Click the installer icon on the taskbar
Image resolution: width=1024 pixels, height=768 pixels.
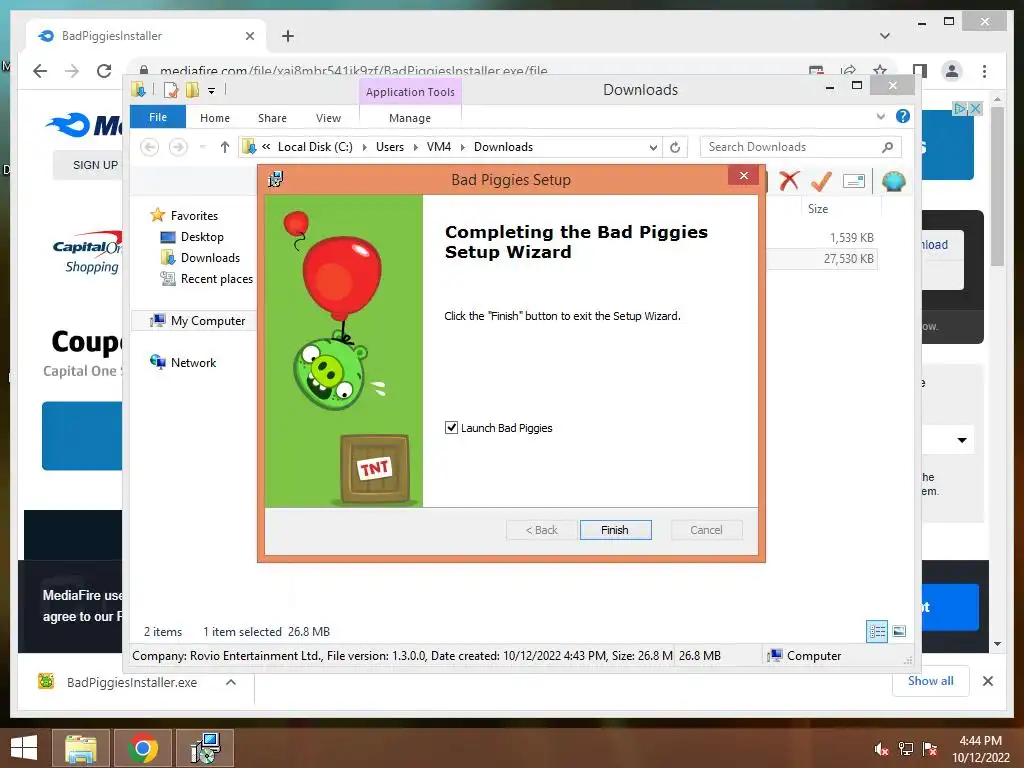click(x=206, y=748)
